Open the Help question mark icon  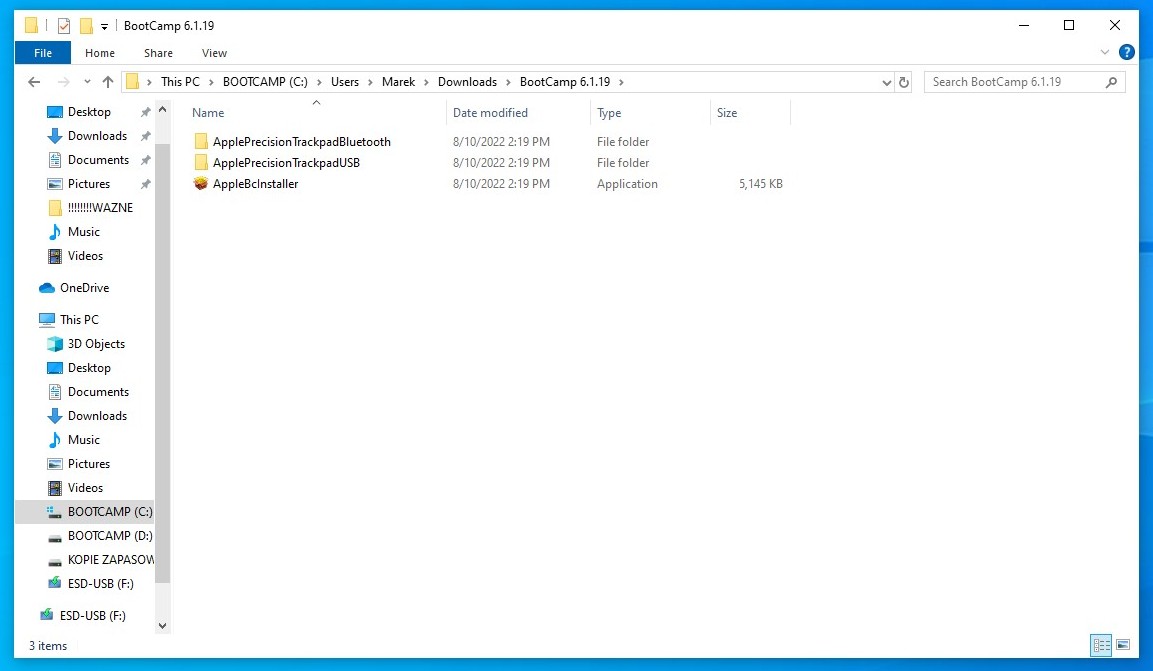pos(1126,52)
